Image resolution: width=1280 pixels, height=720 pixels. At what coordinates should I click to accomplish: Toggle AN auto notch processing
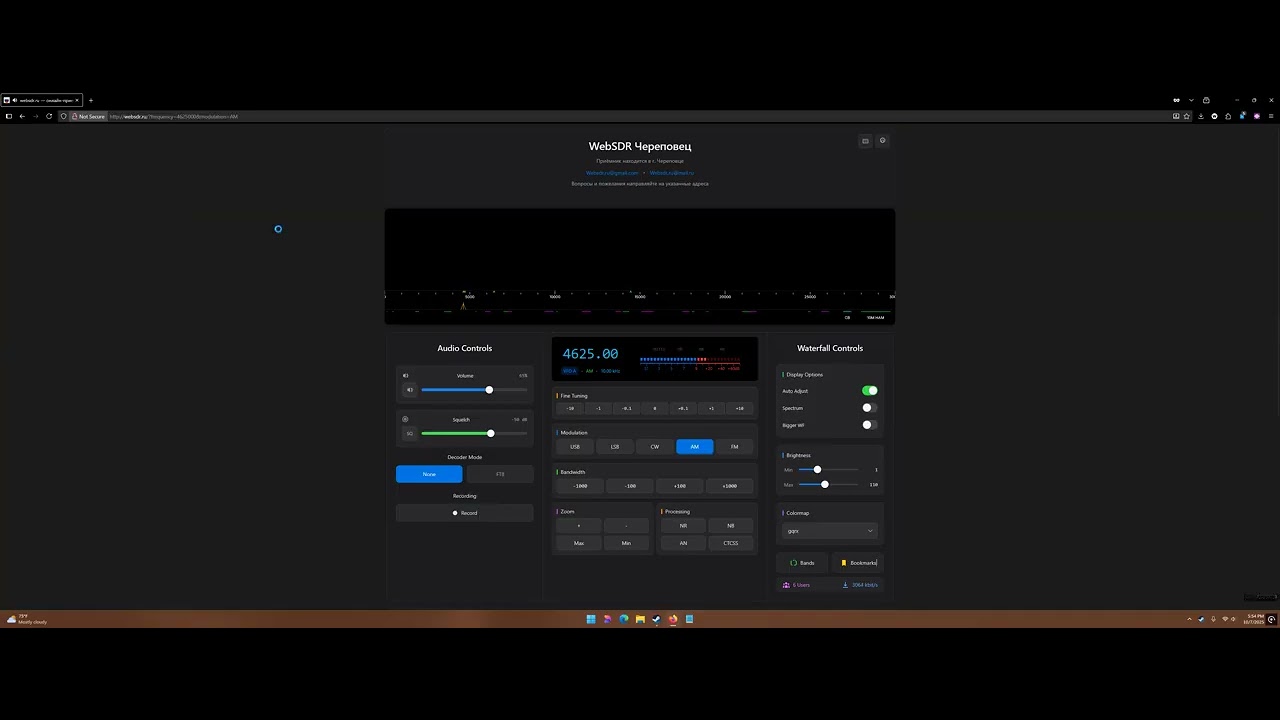tap(683, 543)
